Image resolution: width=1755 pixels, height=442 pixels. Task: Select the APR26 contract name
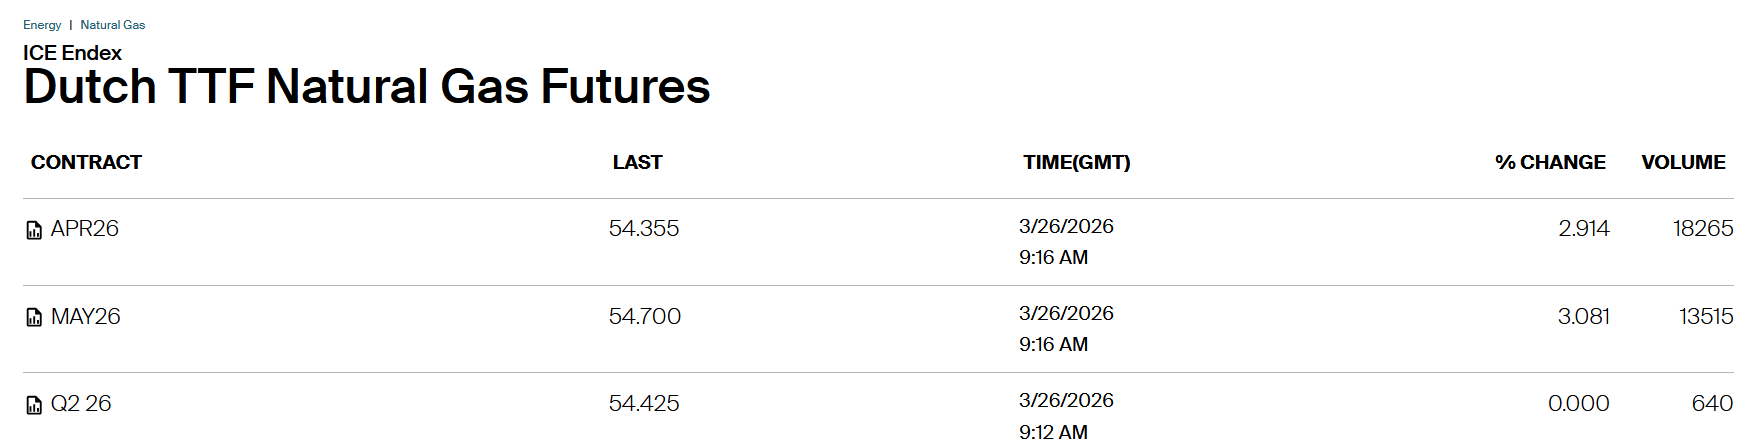85,229
